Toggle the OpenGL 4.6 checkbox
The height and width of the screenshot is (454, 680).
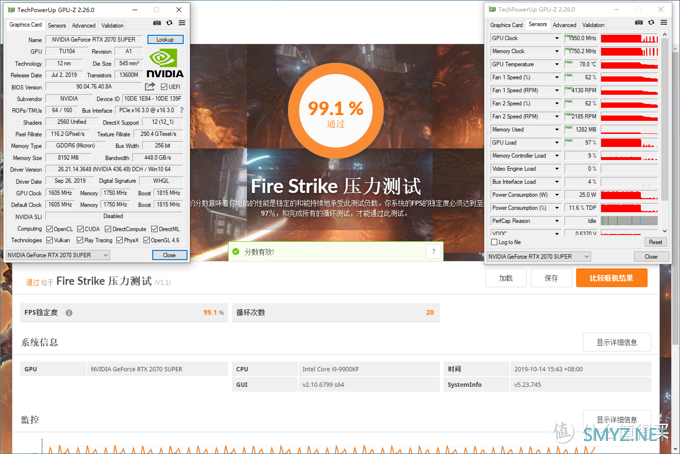tap(147, 240)
